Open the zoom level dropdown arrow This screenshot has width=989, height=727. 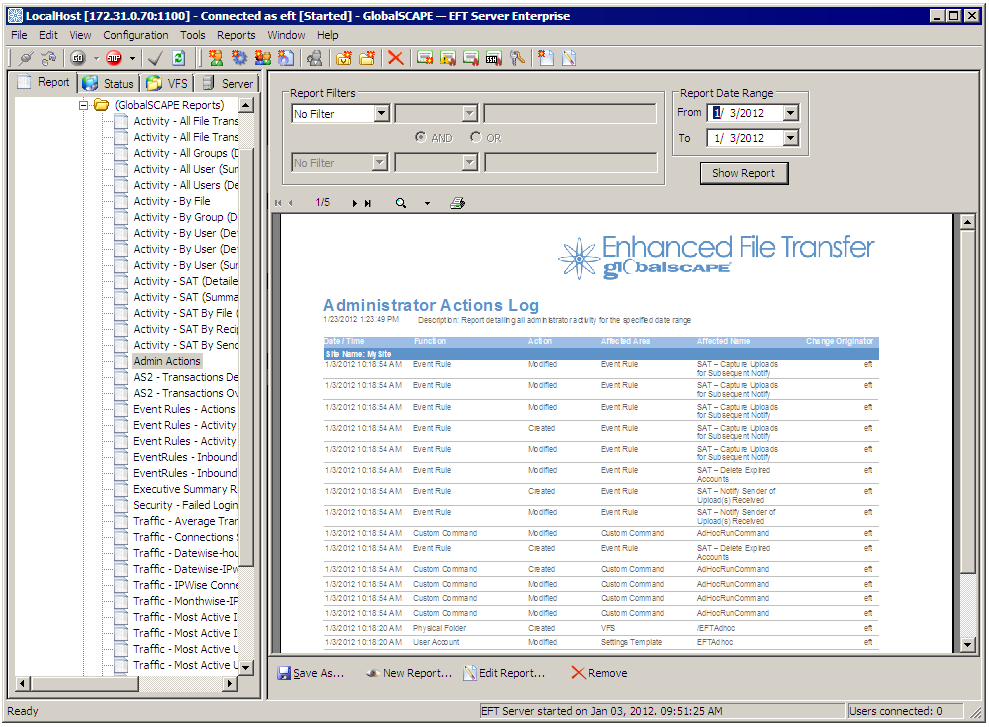[x=427, y=203]
